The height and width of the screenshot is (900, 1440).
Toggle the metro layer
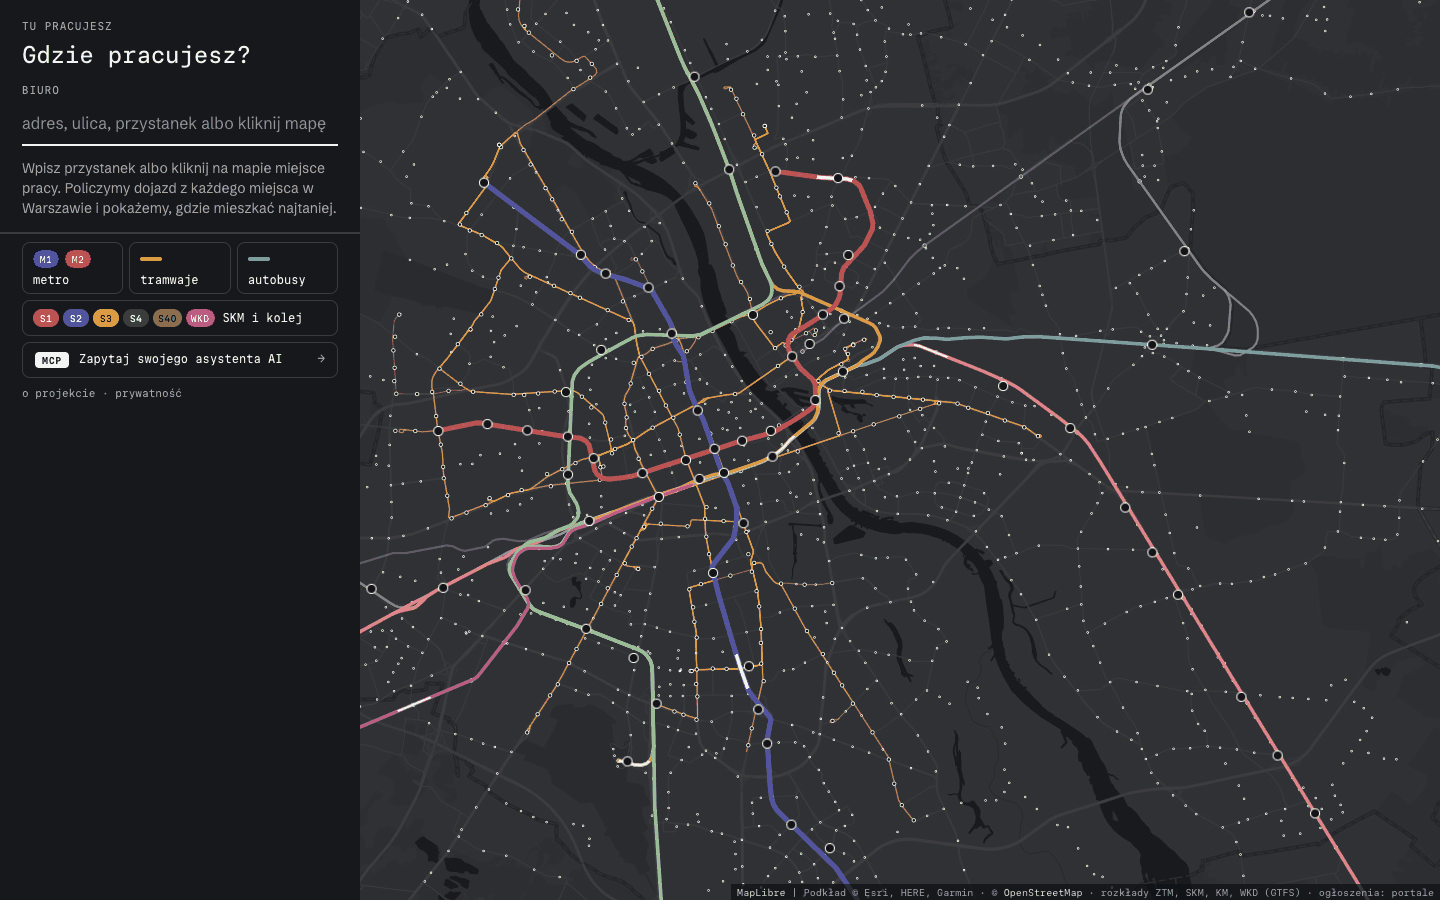click(72, 268)
